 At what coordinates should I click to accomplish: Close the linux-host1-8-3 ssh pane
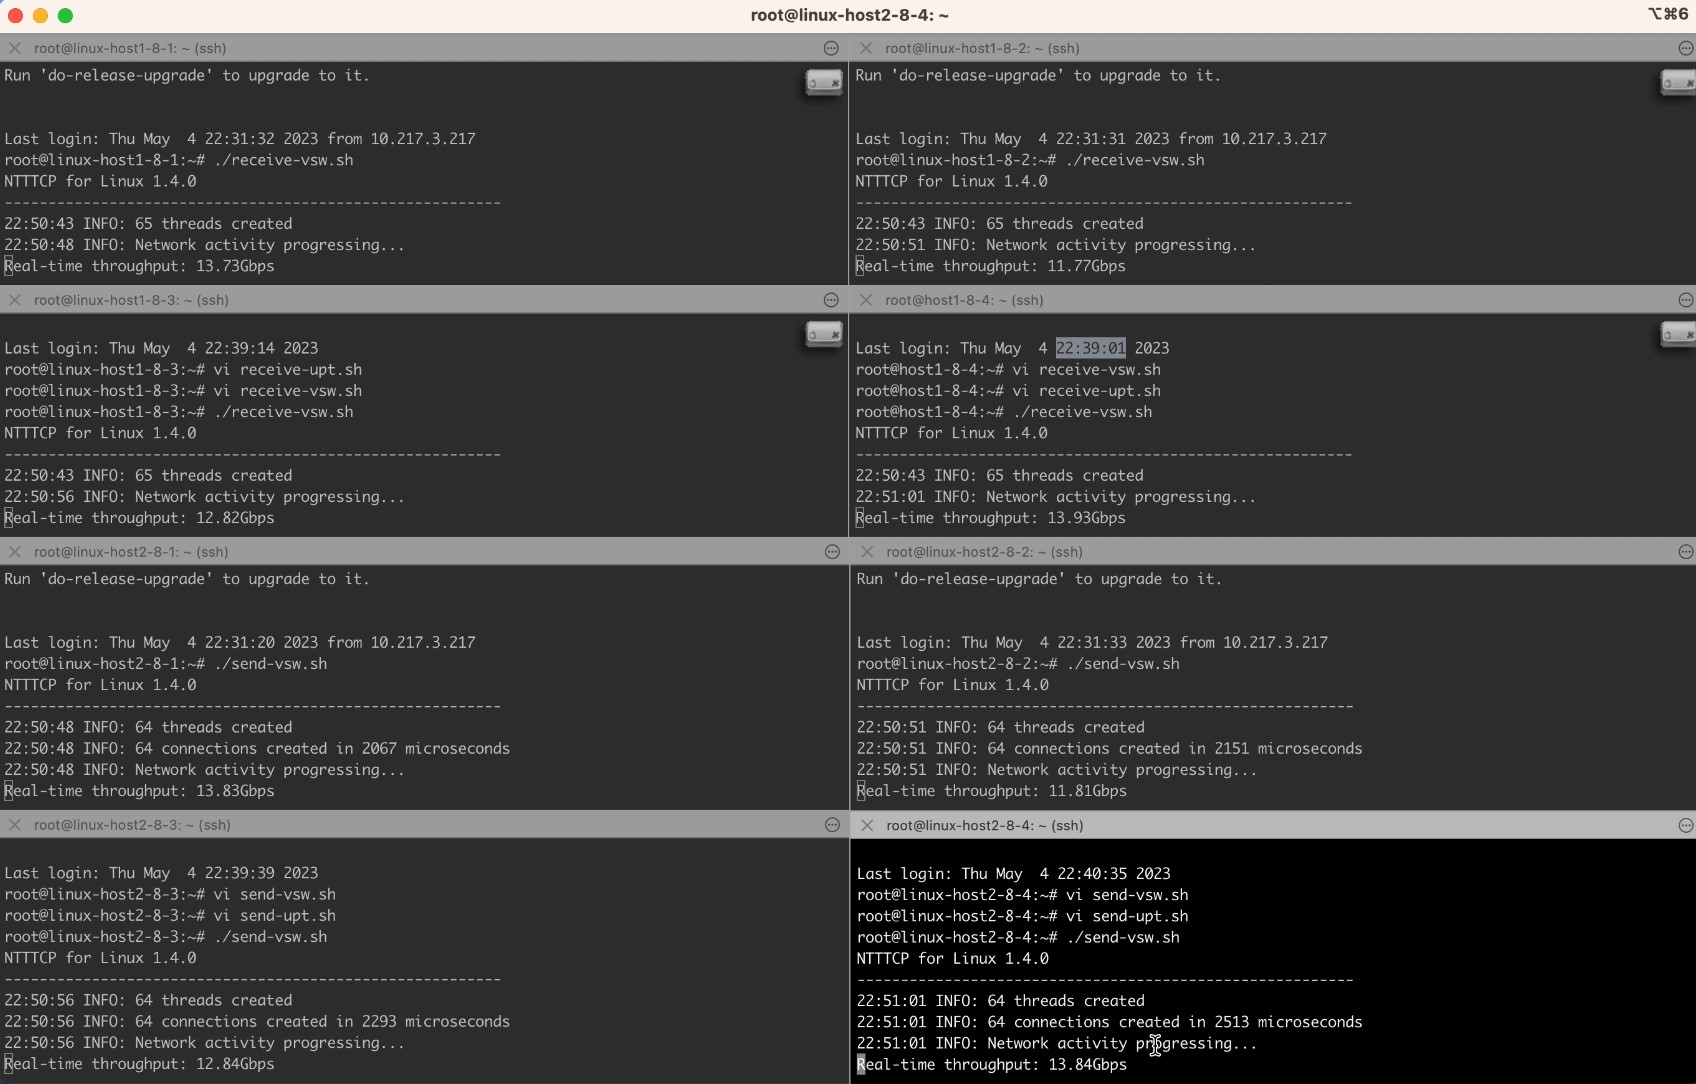pos(15,300)
